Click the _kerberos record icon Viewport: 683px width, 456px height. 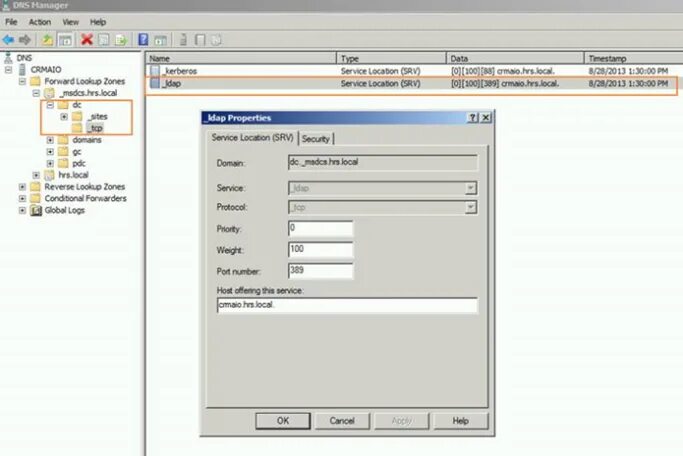click(x=155, y=71)
